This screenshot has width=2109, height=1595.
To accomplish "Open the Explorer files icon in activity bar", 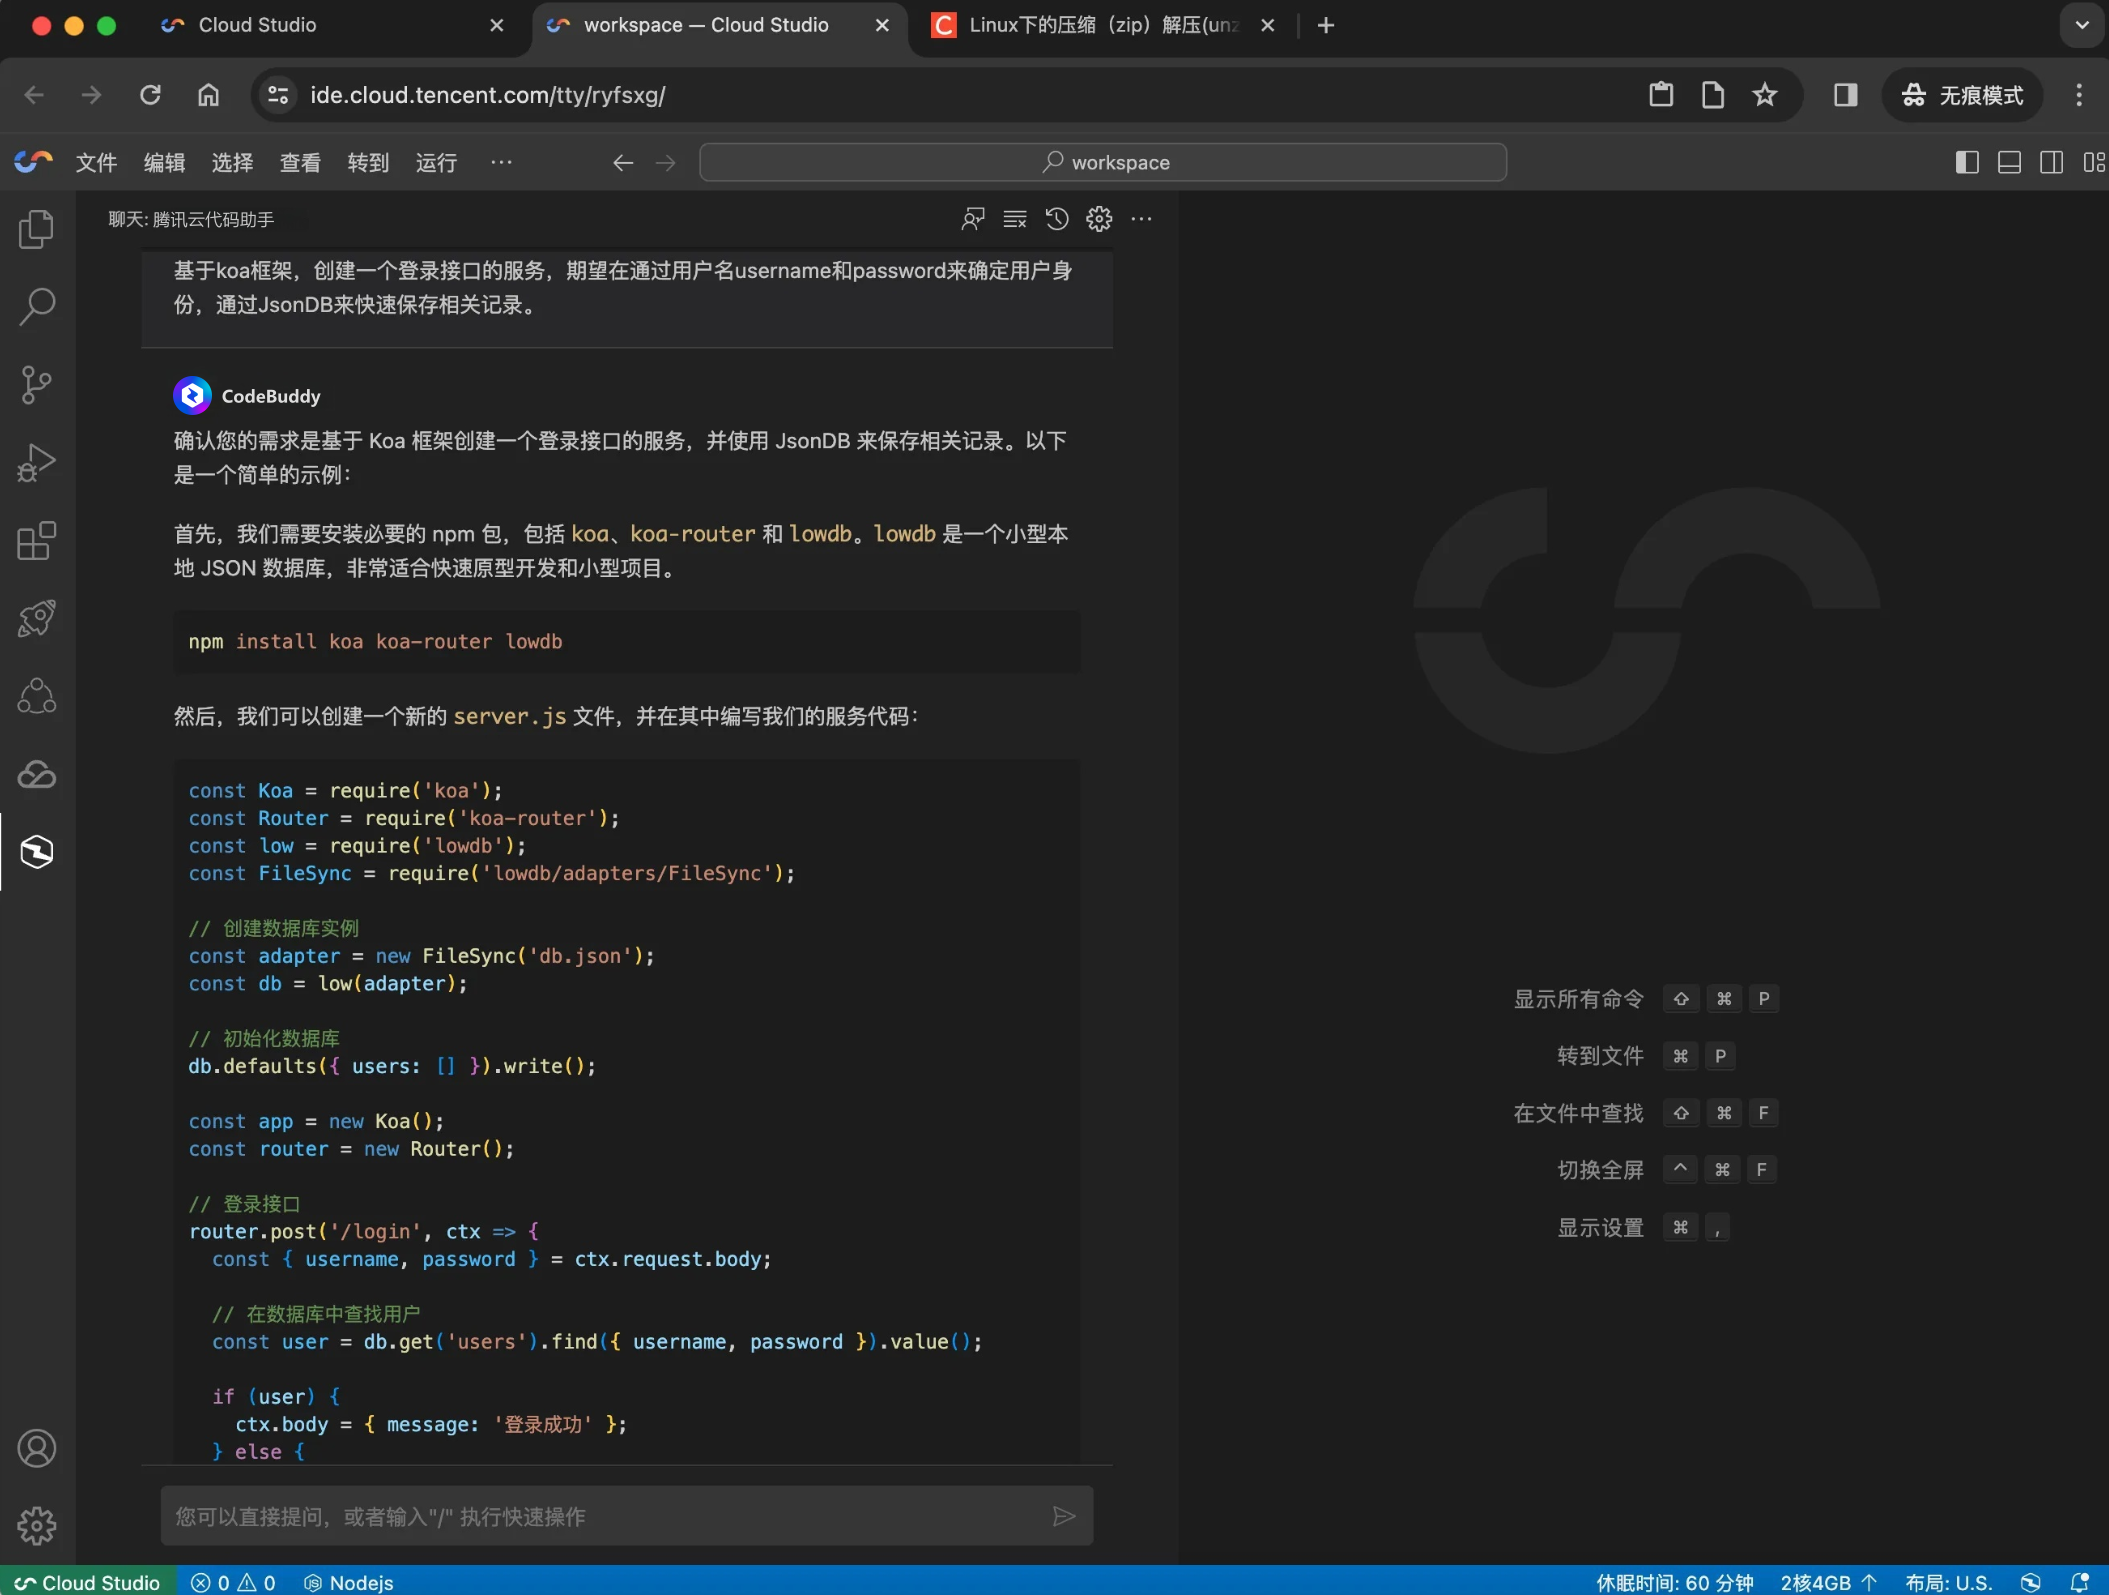I will tap(37, 229).
